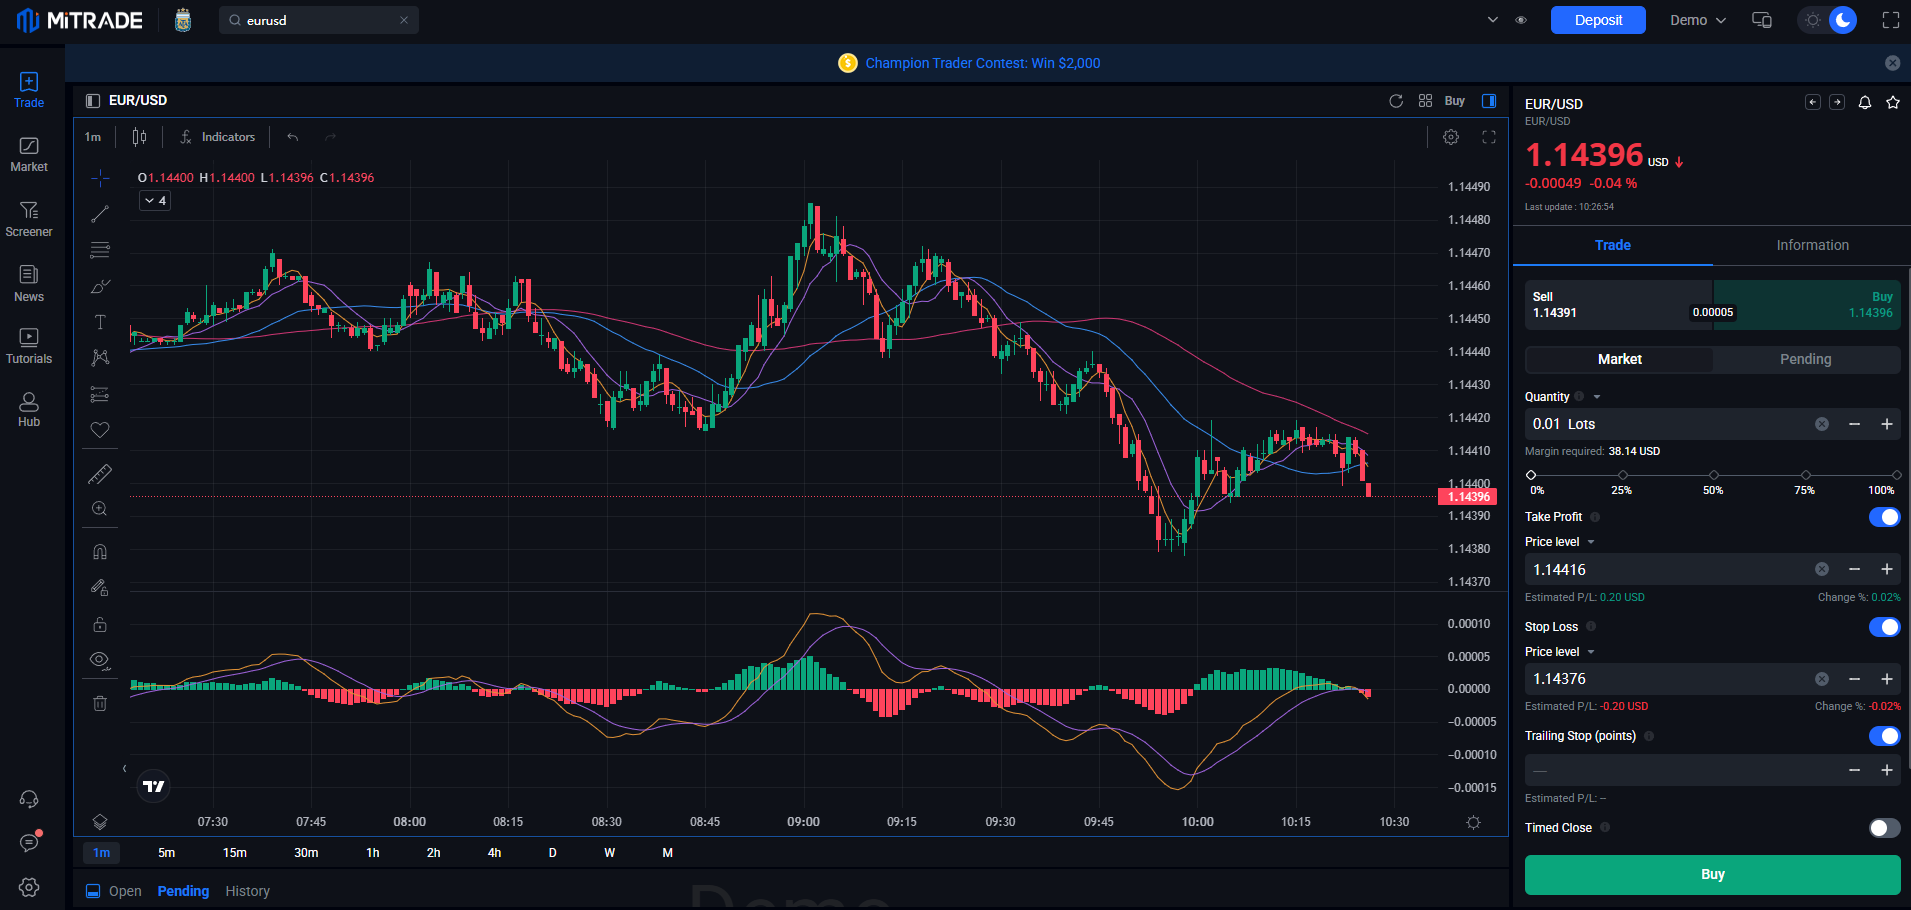The height and width of the screenshot is (910, 1911).
Task: Open the Trade section in sidebar
Action: pos(29,90)
